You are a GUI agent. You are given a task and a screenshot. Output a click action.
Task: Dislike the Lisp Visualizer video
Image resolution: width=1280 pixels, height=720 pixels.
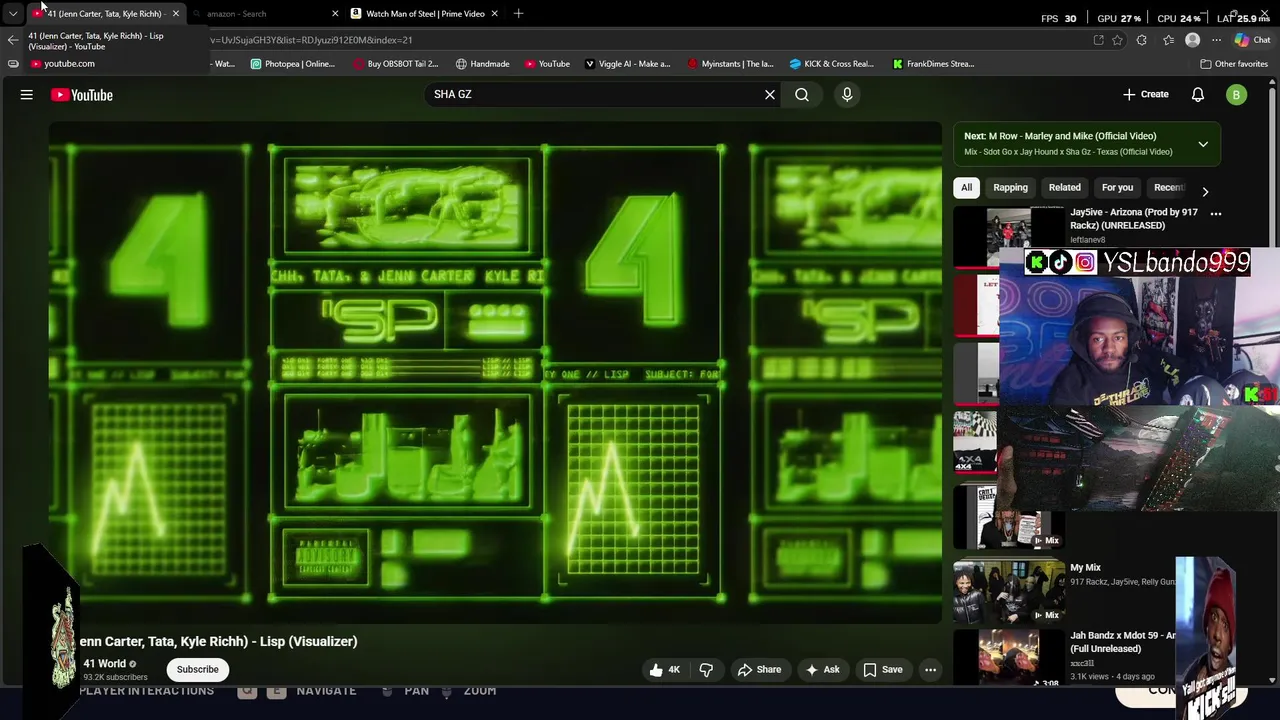tap(706, 670)
